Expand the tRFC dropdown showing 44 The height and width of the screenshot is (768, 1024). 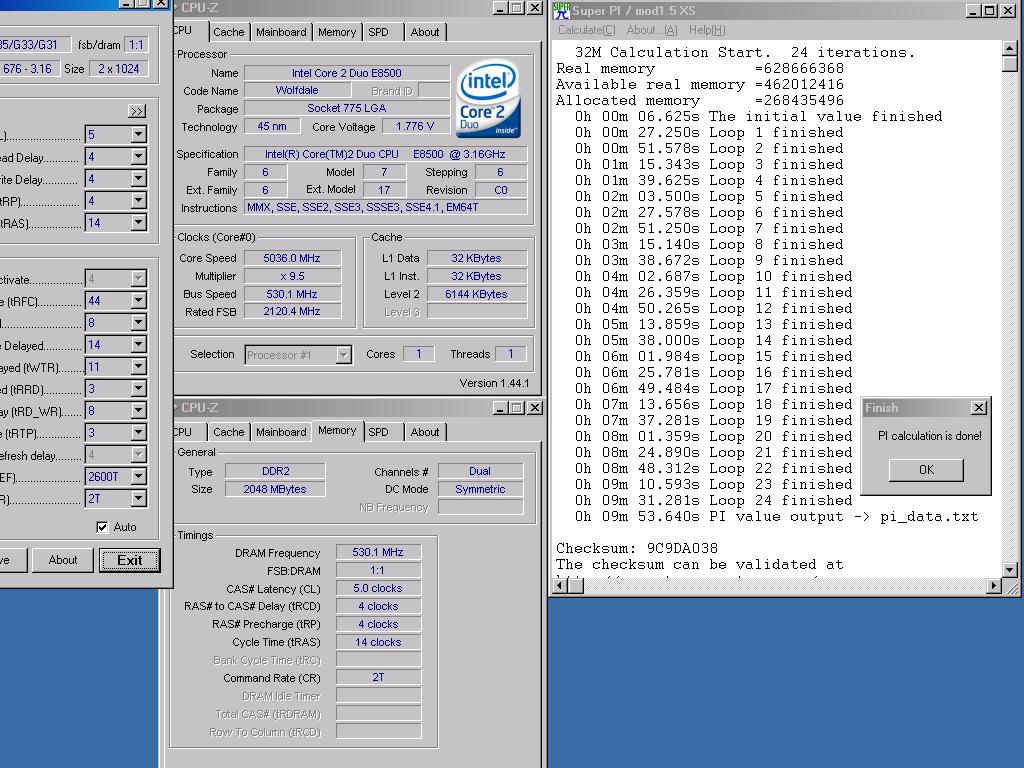tap(138, 301)
